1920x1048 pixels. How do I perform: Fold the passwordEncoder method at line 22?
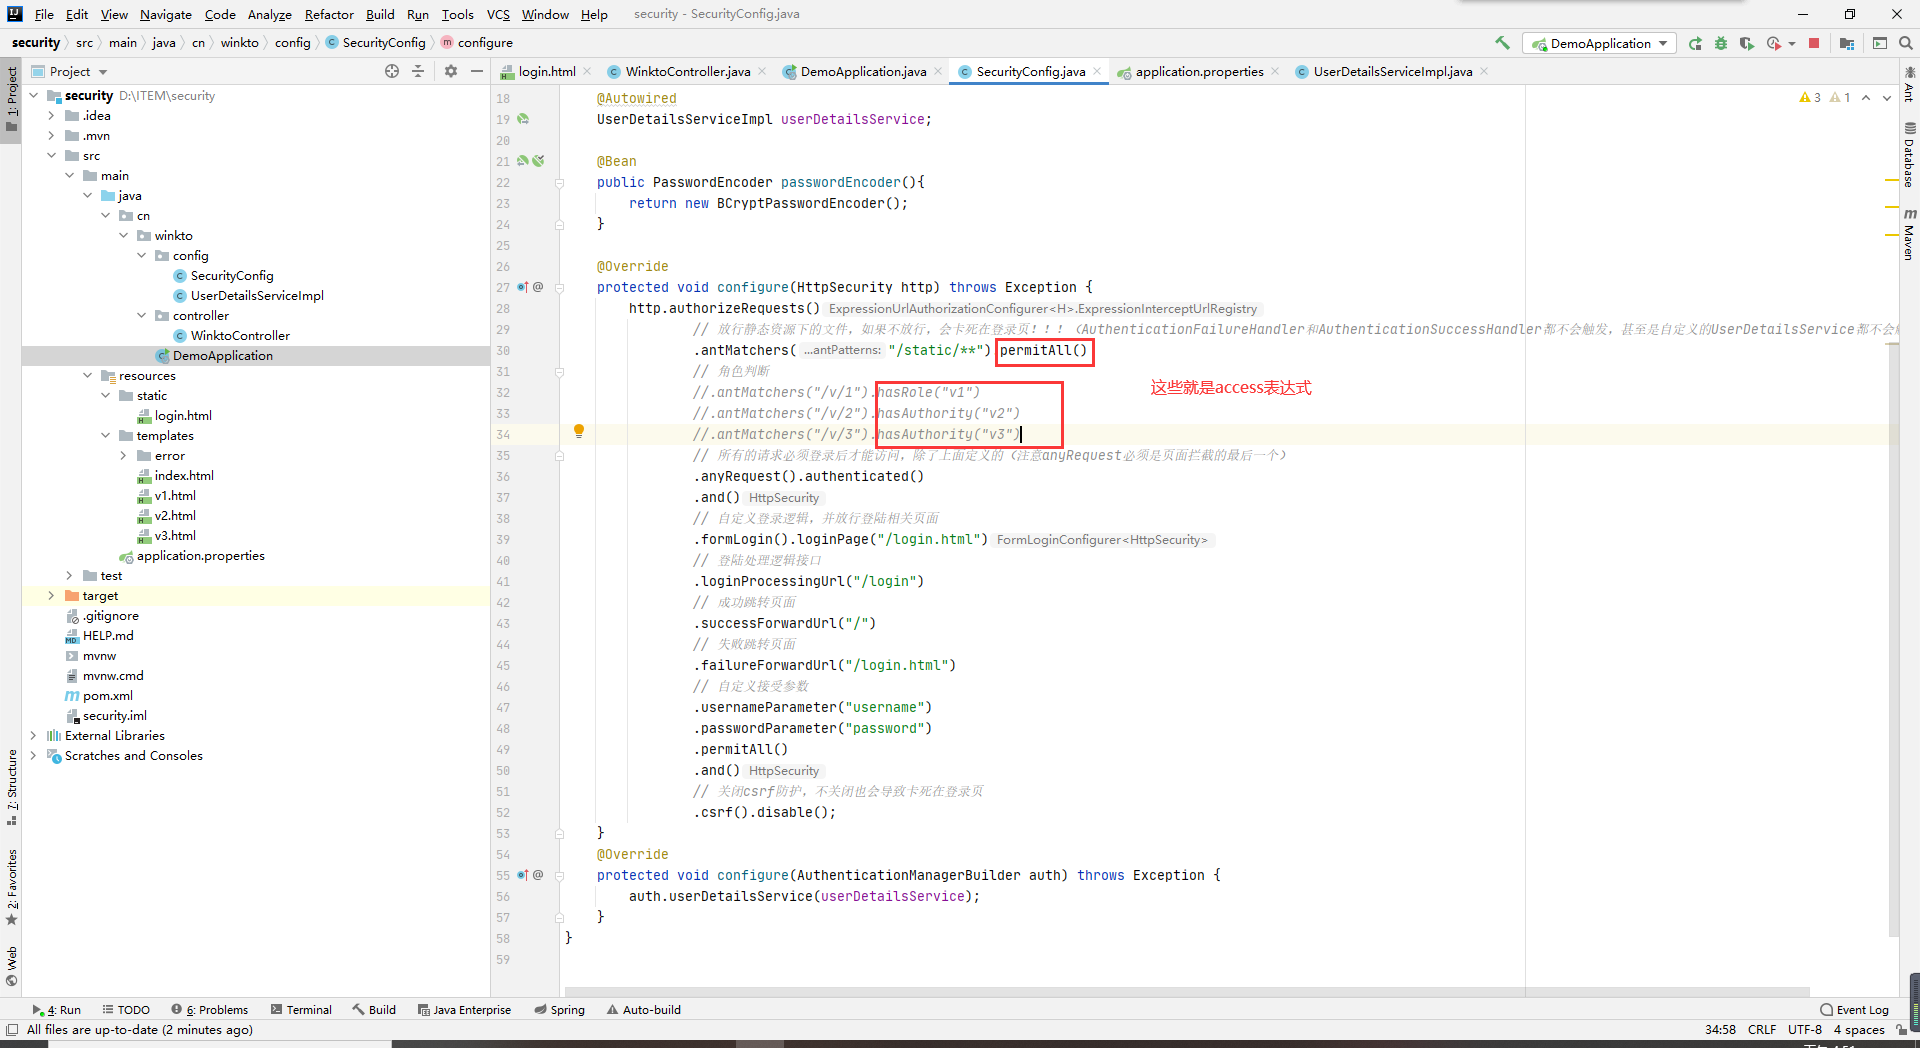coord(559,183)
